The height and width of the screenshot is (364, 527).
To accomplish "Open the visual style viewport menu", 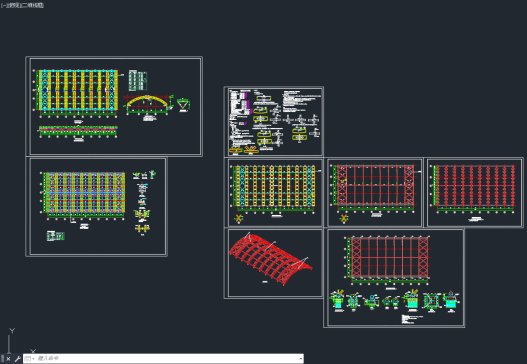I will point(32,5).
